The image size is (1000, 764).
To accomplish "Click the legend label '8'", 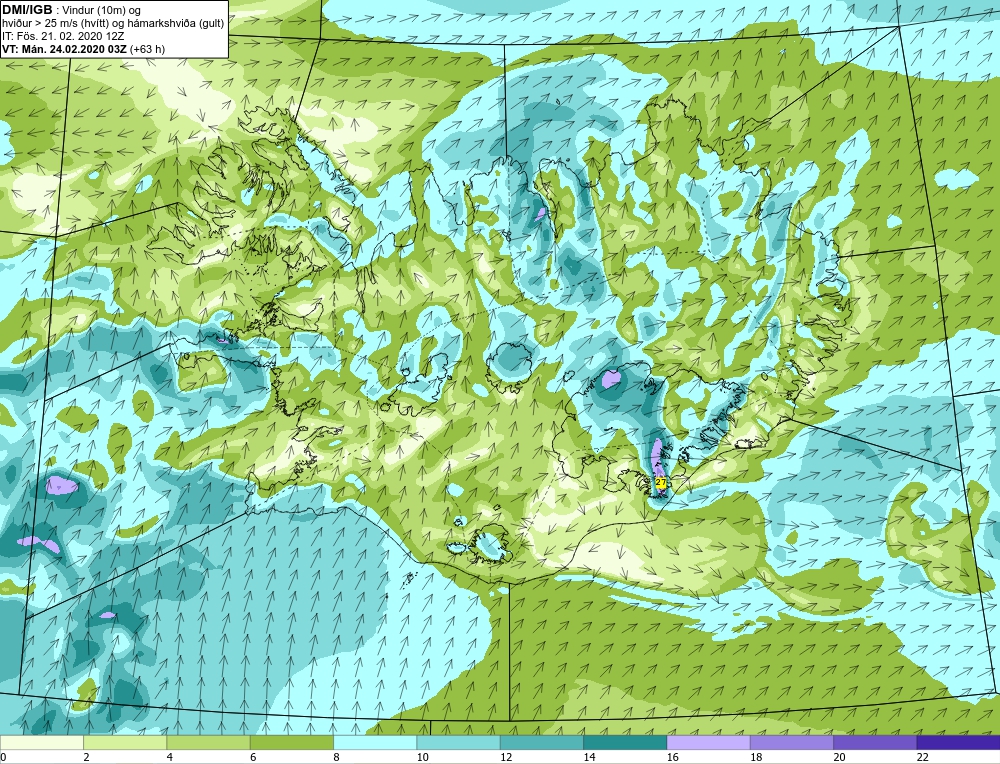I will point(336,757).
